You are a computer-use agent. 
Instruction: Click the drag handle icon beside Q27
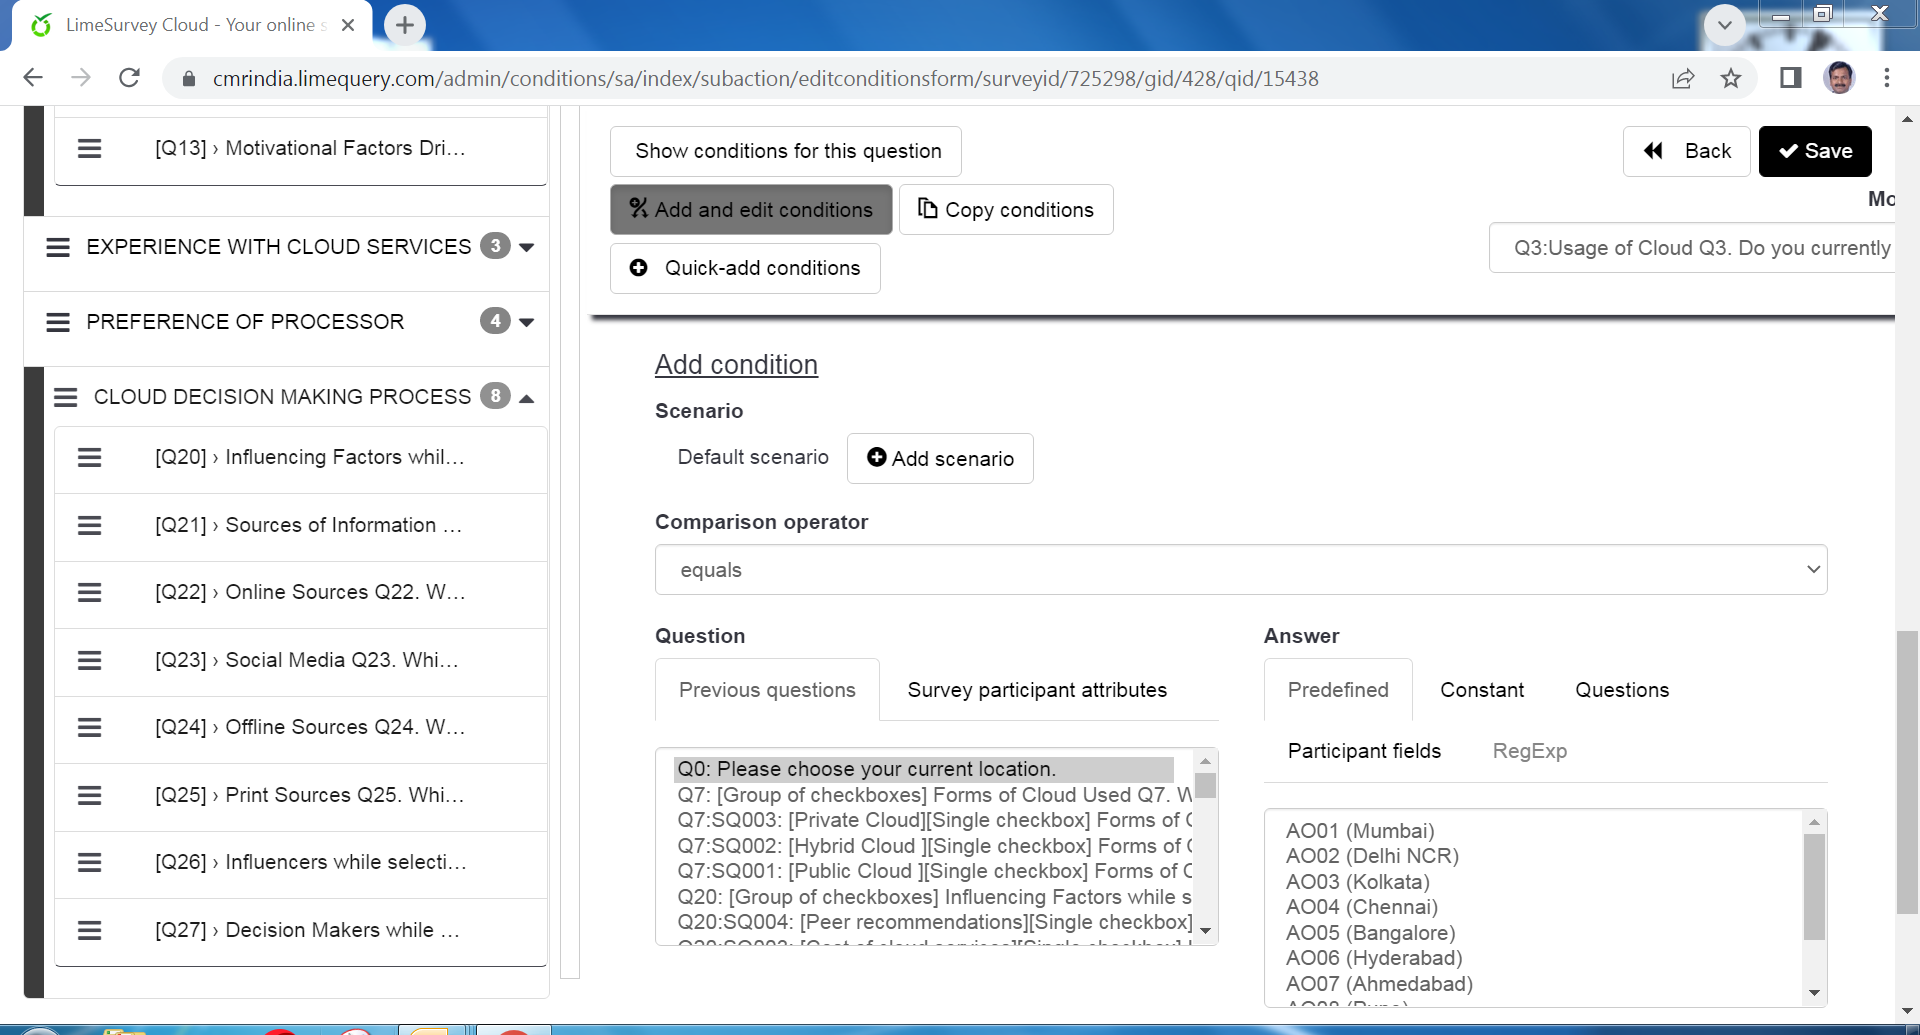[x=90, y=930]
